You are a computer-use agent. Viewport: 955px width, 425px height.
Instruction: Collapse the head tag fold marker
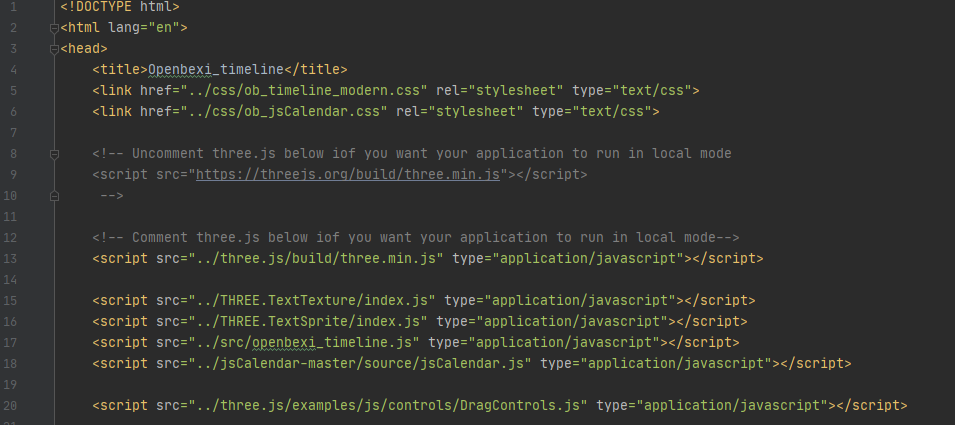tap(54, 50)
